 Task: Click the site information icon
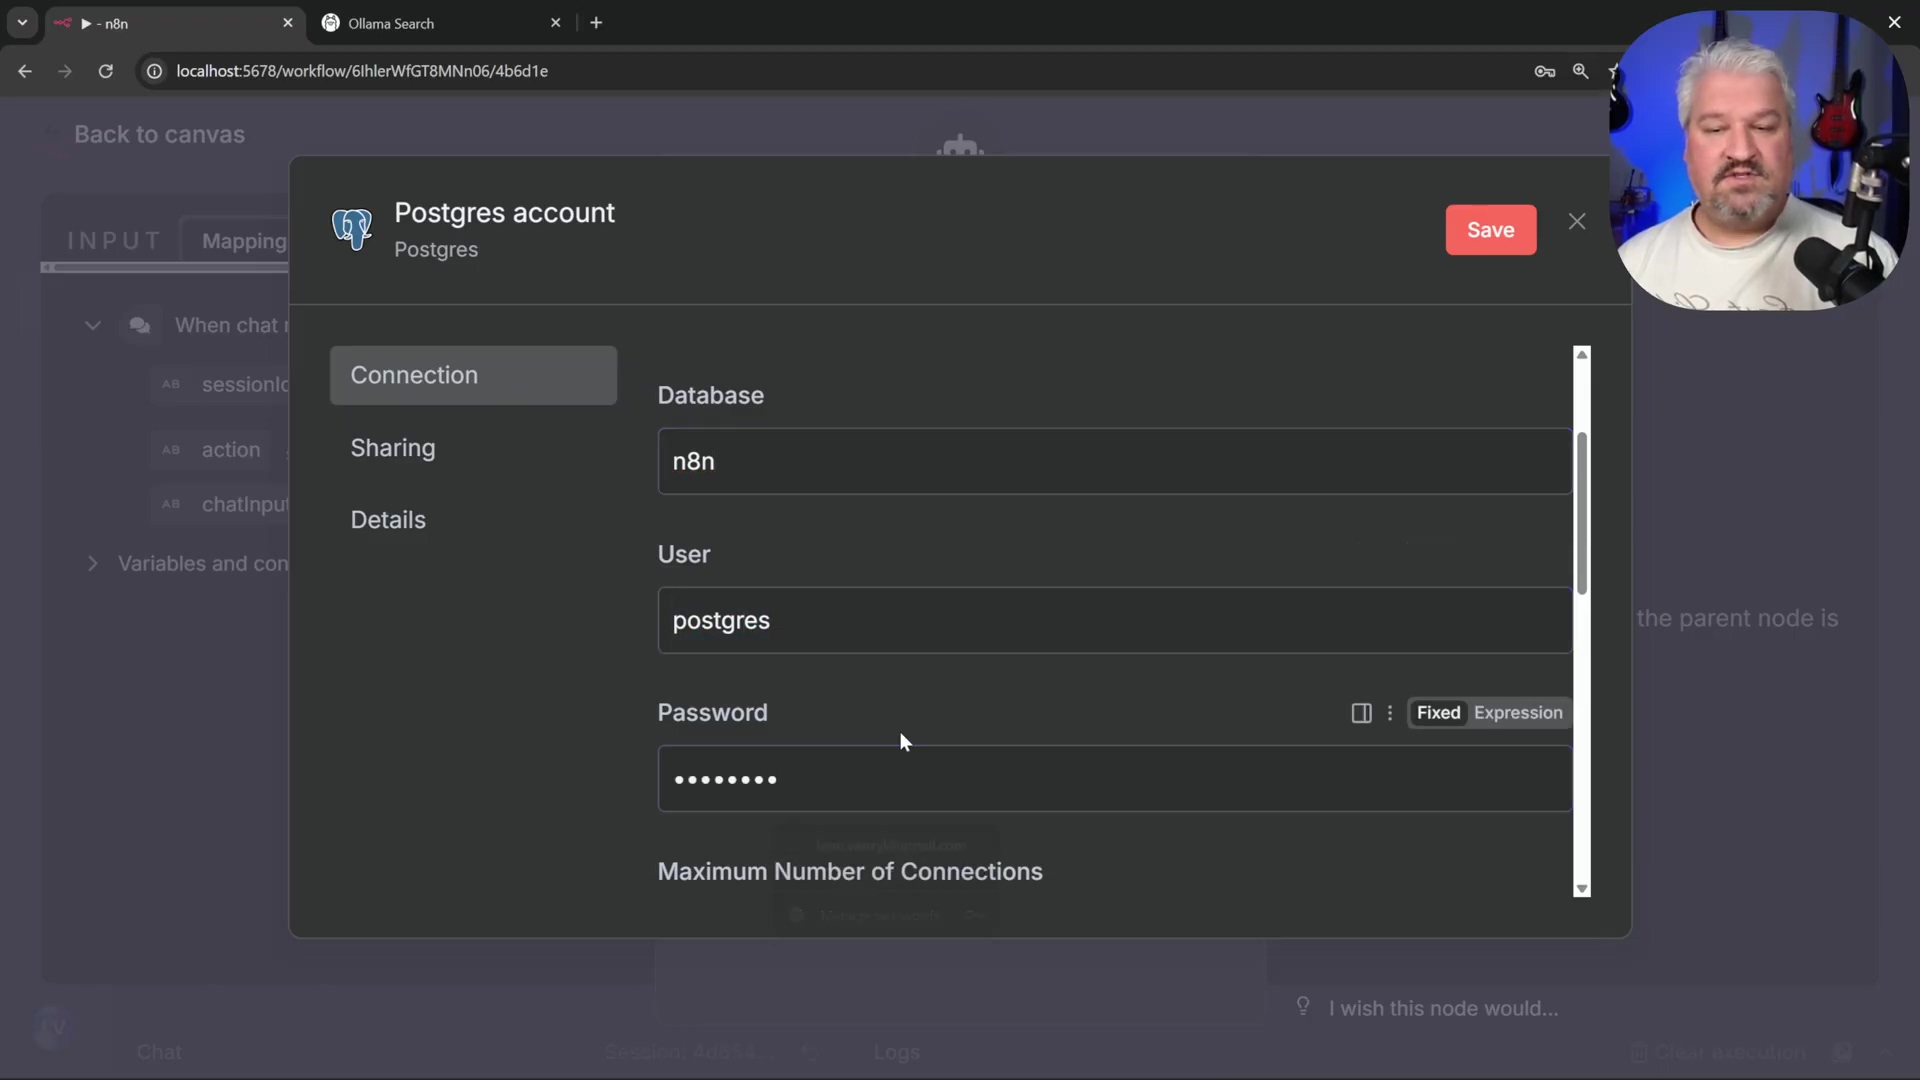154,71
